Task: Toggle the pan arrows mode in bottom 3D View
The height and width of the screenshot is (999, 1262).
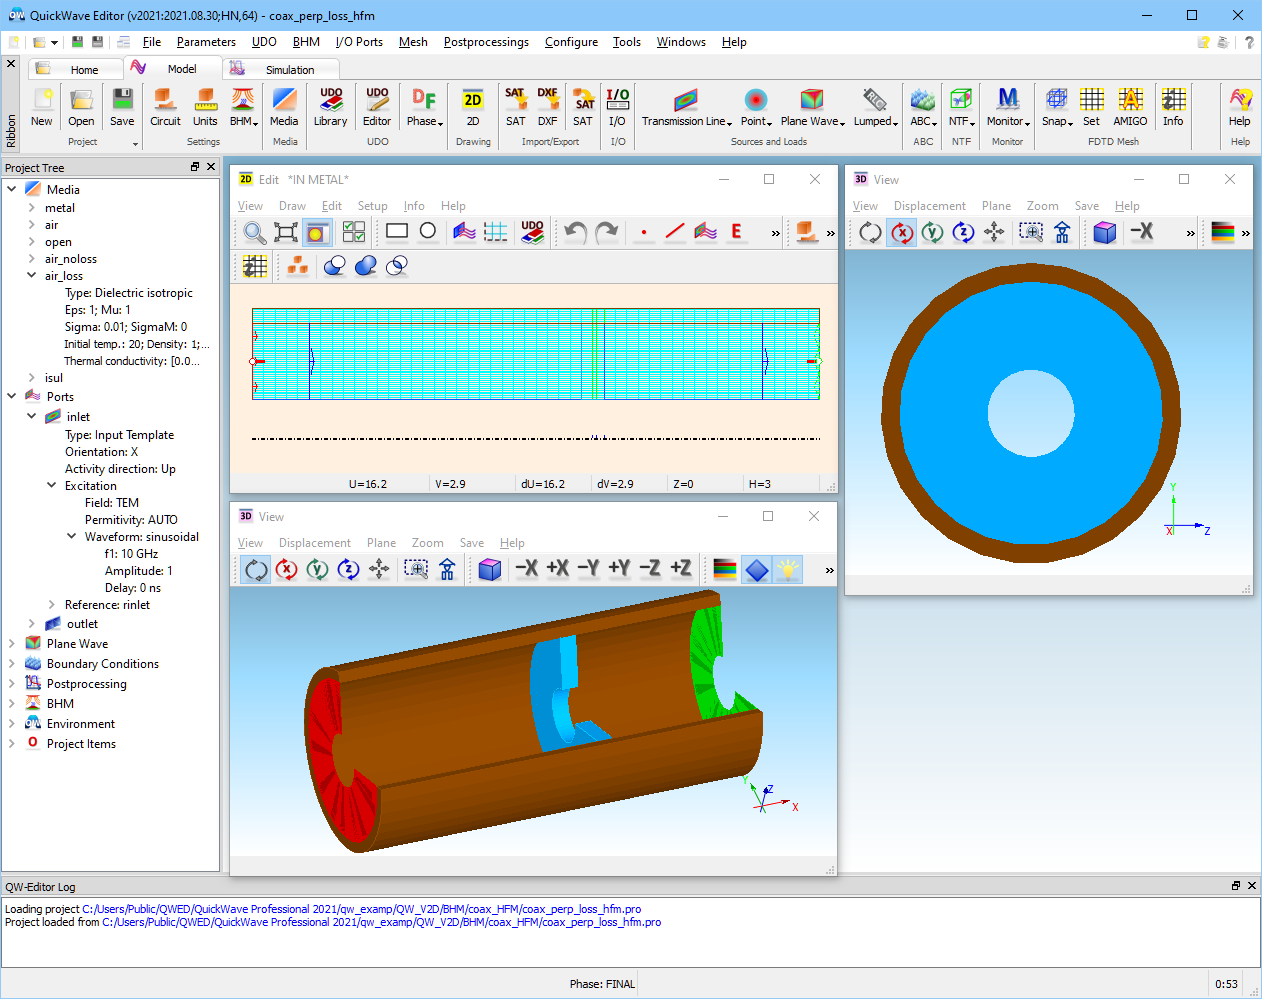Action: tap(379, 570)
